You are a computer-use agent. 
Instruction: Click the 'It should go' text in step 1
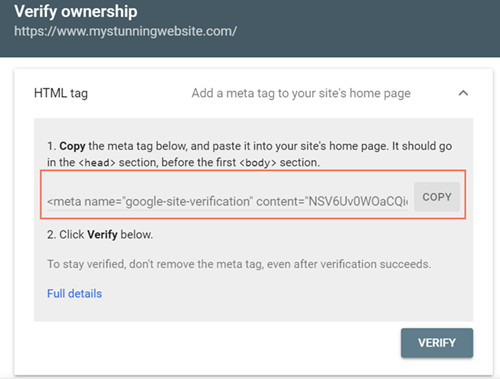[422, 146]
